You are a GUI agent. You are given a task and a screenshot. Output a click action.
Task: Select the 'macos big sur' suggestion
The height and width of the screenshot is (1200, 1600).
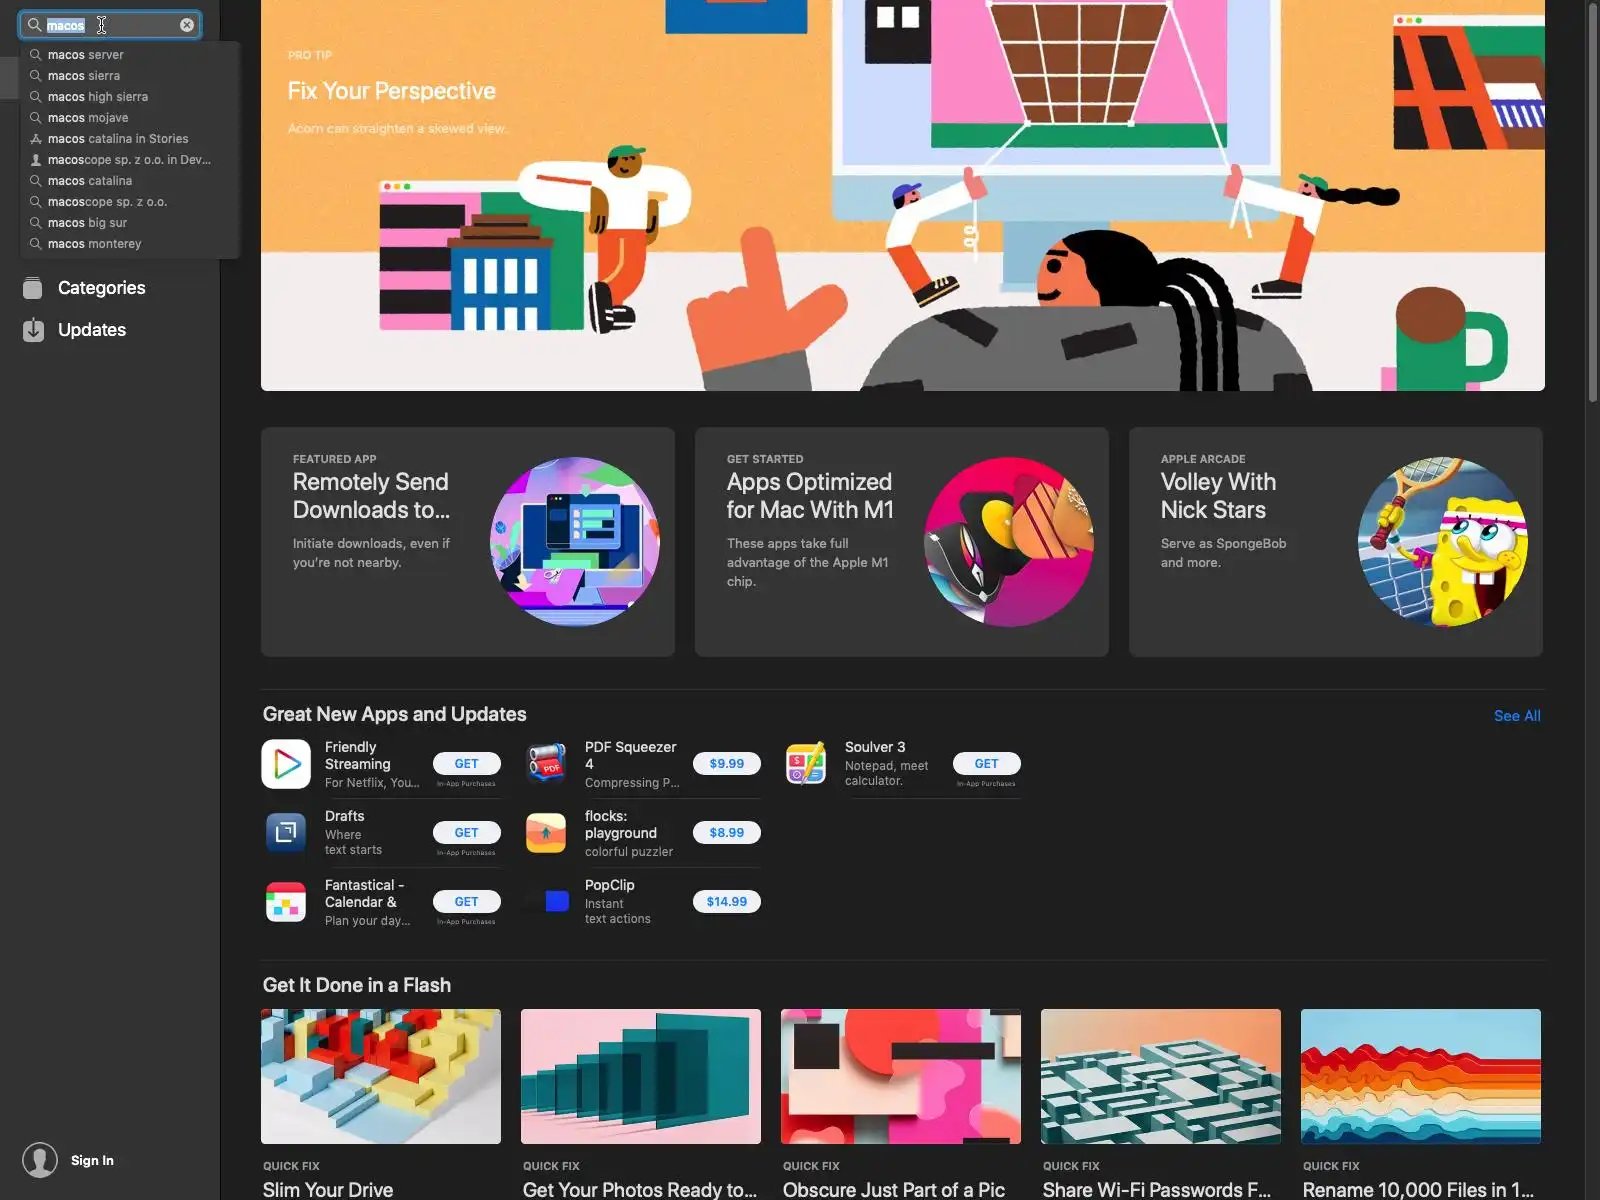point(130,223)
